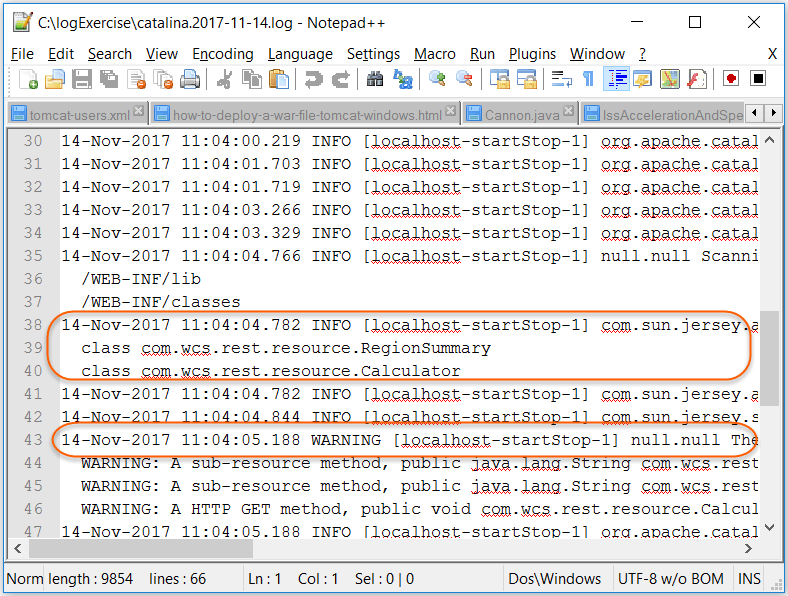Open the Macro menu

435,54
